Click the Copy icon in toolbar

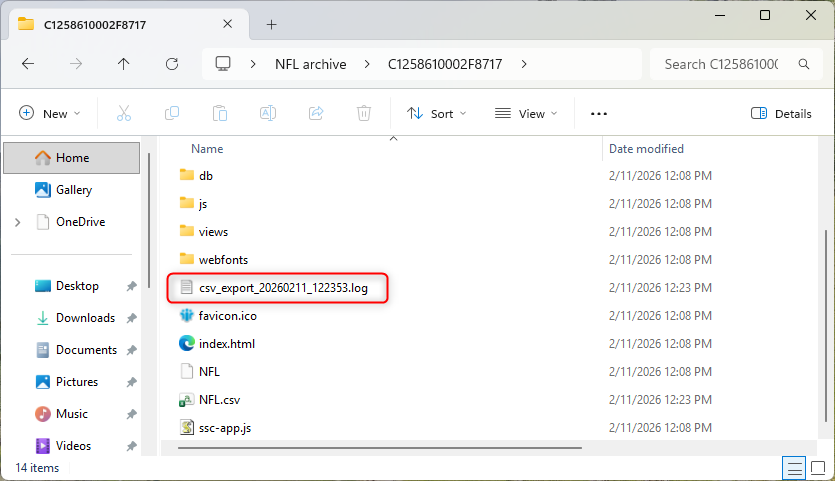(x=172, y=113)
